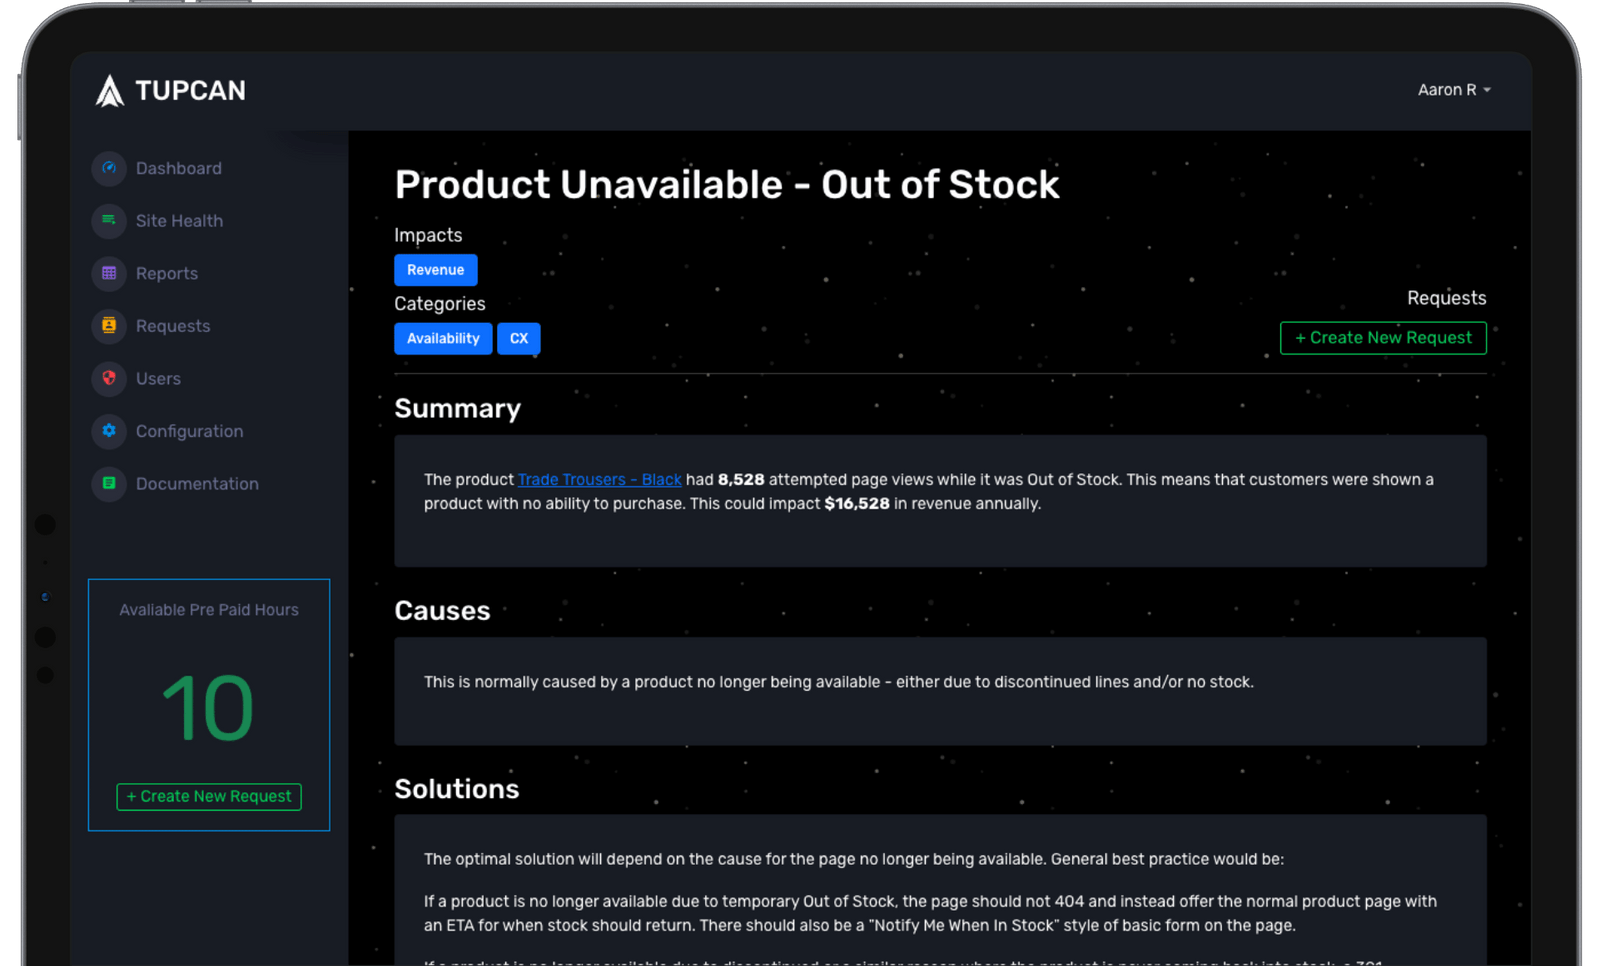This screenshot has width=1600, height=966.
Task: Open Reports via the purple grid icon
Action: coord(108,273)
